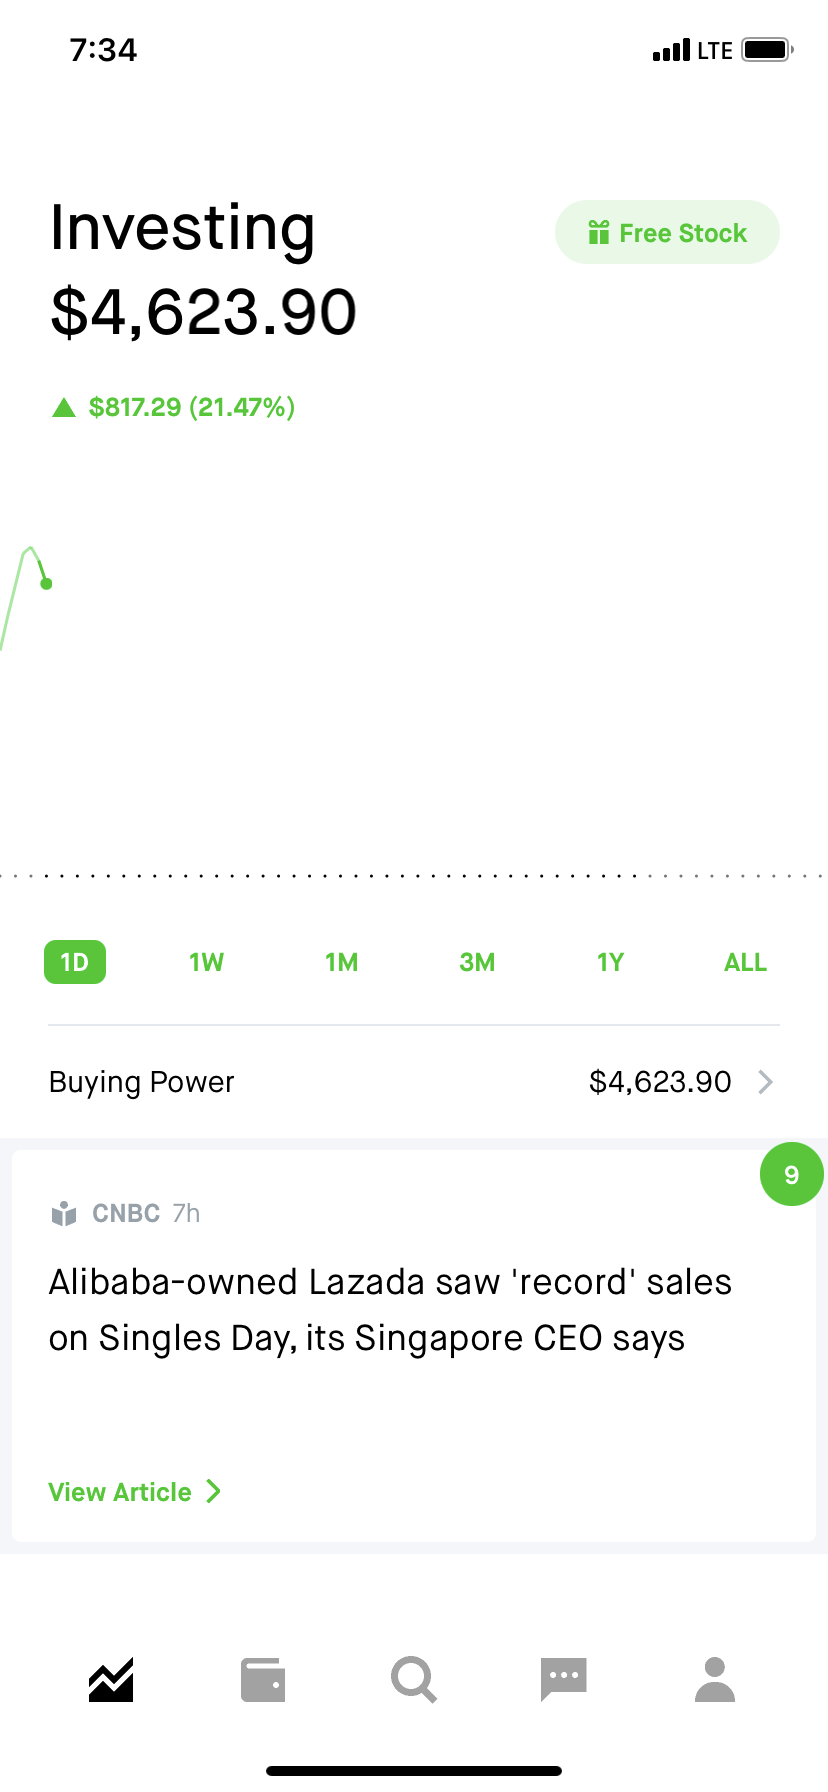Tap the CNBC news source icon
The image size is (828, 1792).
(x=64, y=1213)
